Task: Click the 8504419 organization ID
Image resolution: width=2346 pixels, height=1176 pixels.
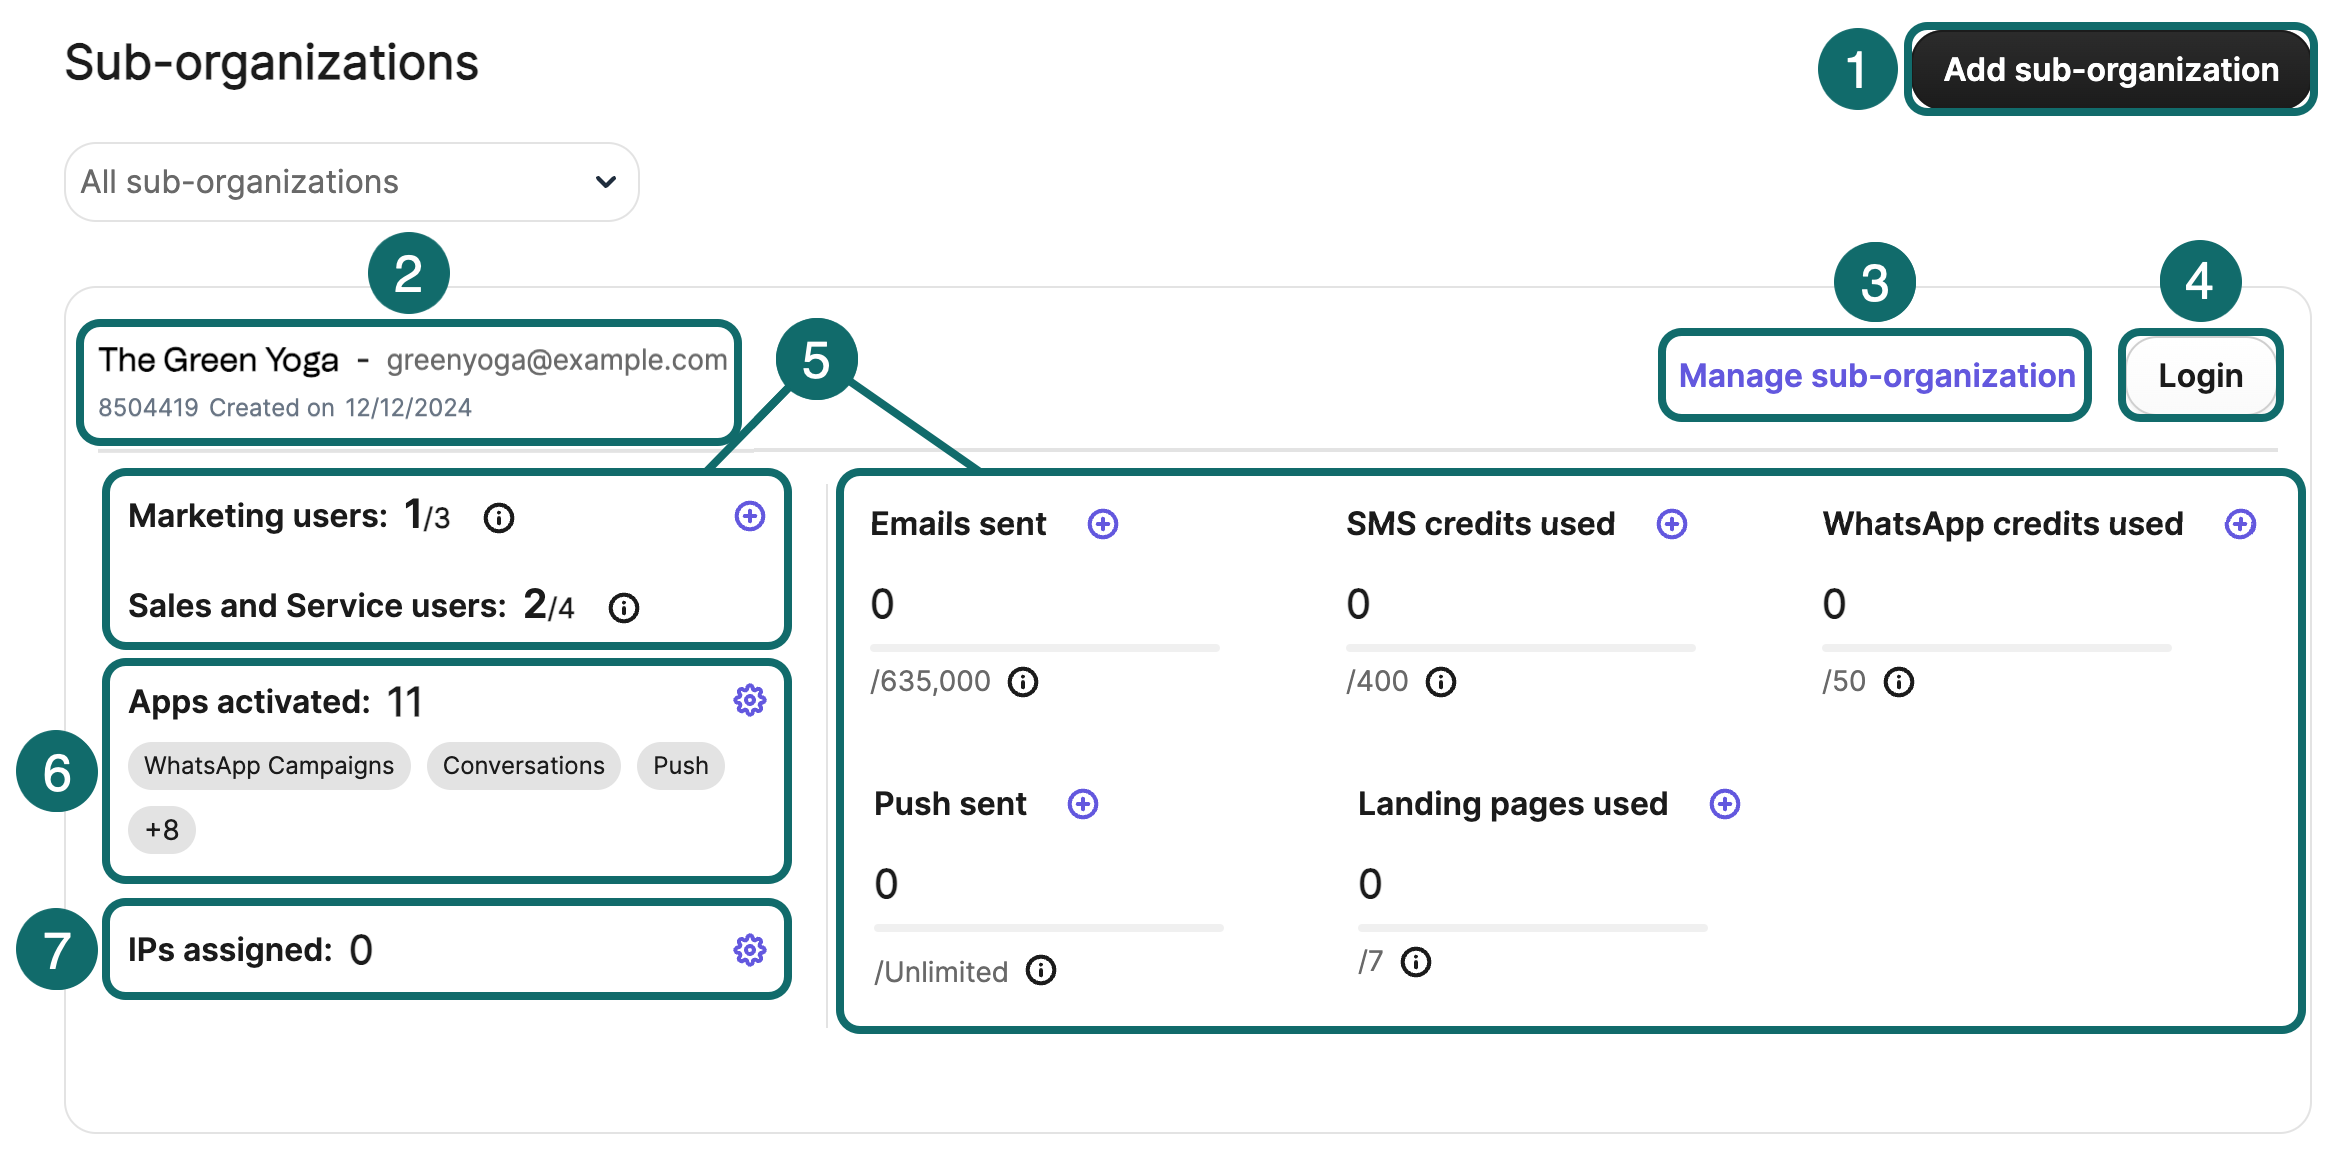Action: [148, 408]
